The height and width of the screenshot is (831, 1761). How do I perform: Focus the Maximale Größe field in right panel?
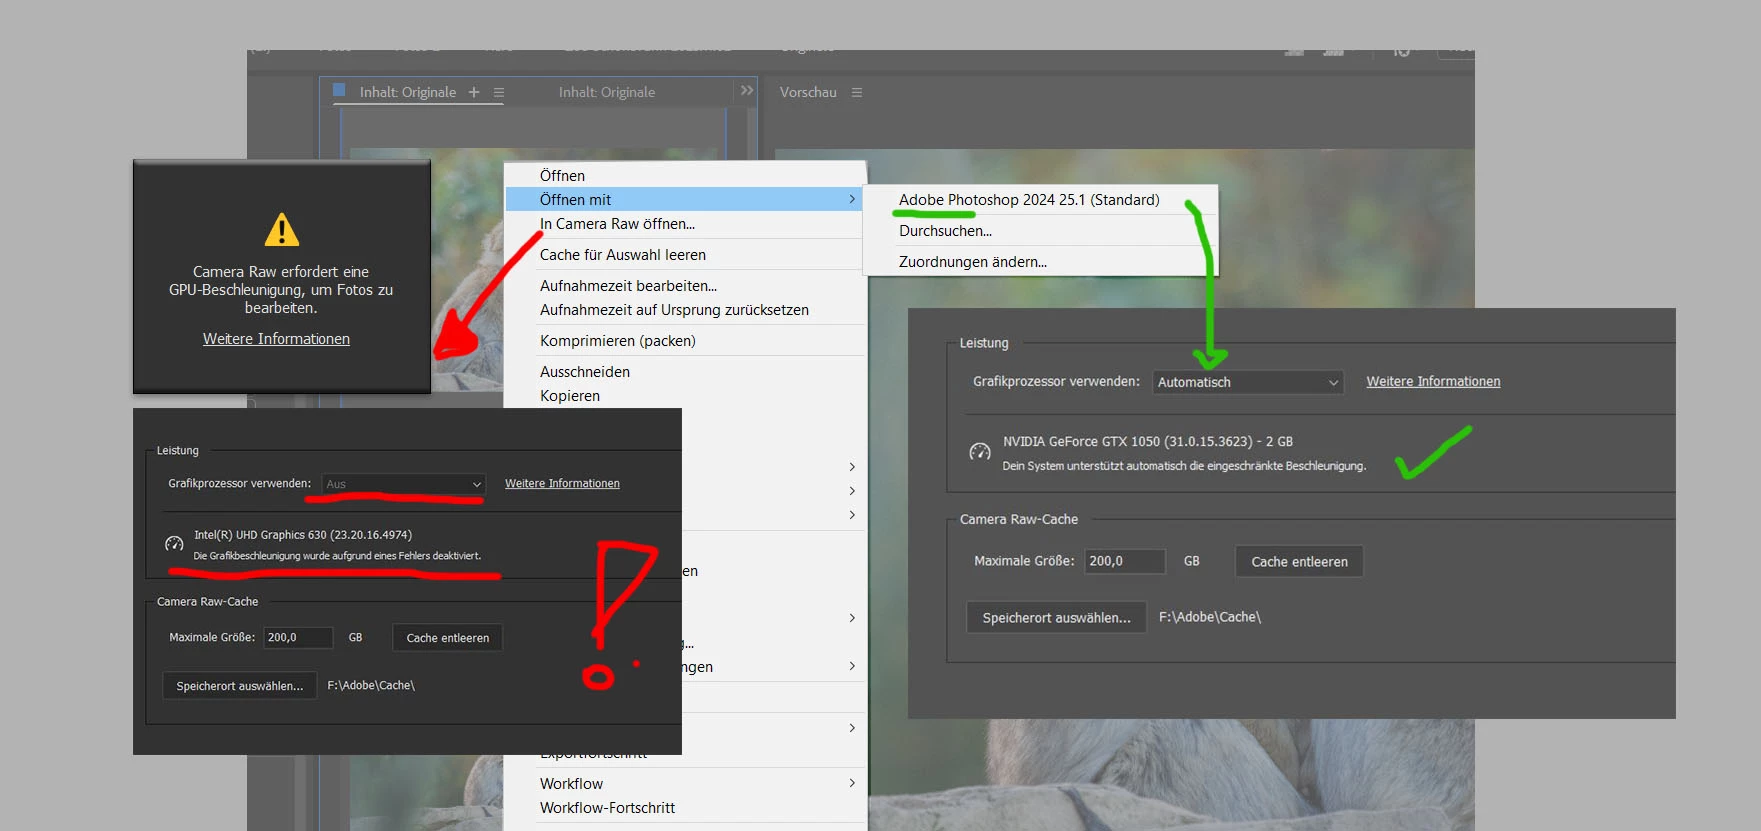pos(1125,561)
